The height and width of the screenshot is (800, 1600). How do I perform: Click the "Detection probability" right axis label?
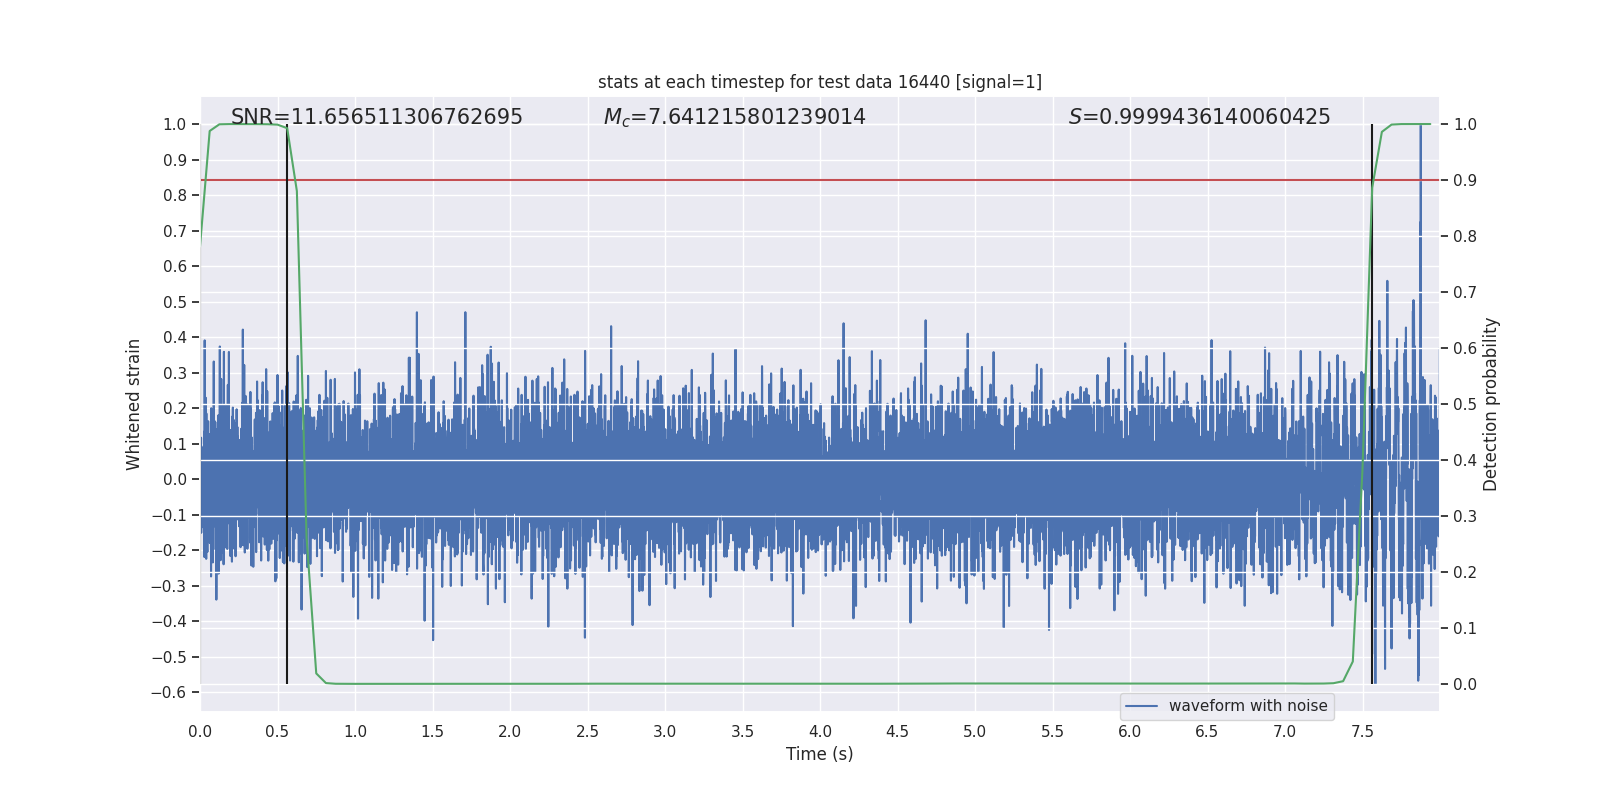click(x=1491, y=404)
